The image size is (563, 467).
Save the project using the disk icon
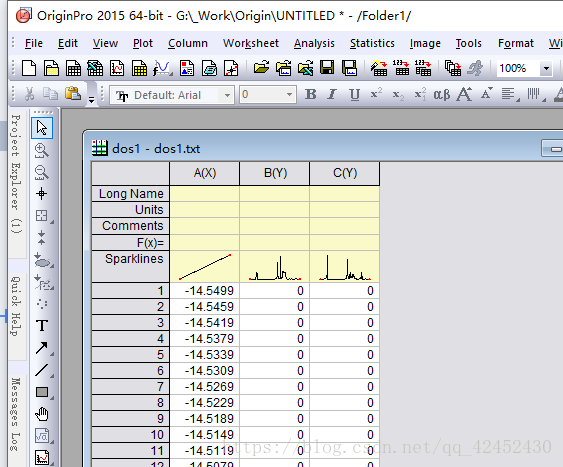(x=327, y=68)
